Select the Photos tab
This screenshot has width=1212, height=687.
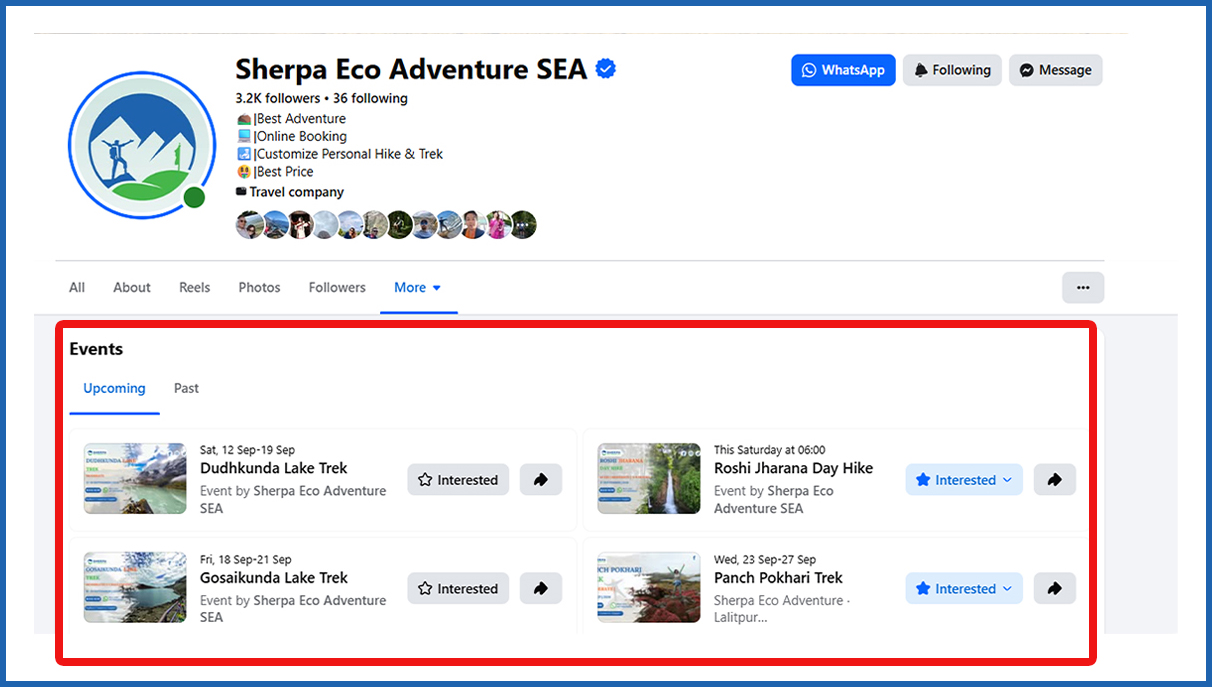pyautogui.click(x=259, y=287)
